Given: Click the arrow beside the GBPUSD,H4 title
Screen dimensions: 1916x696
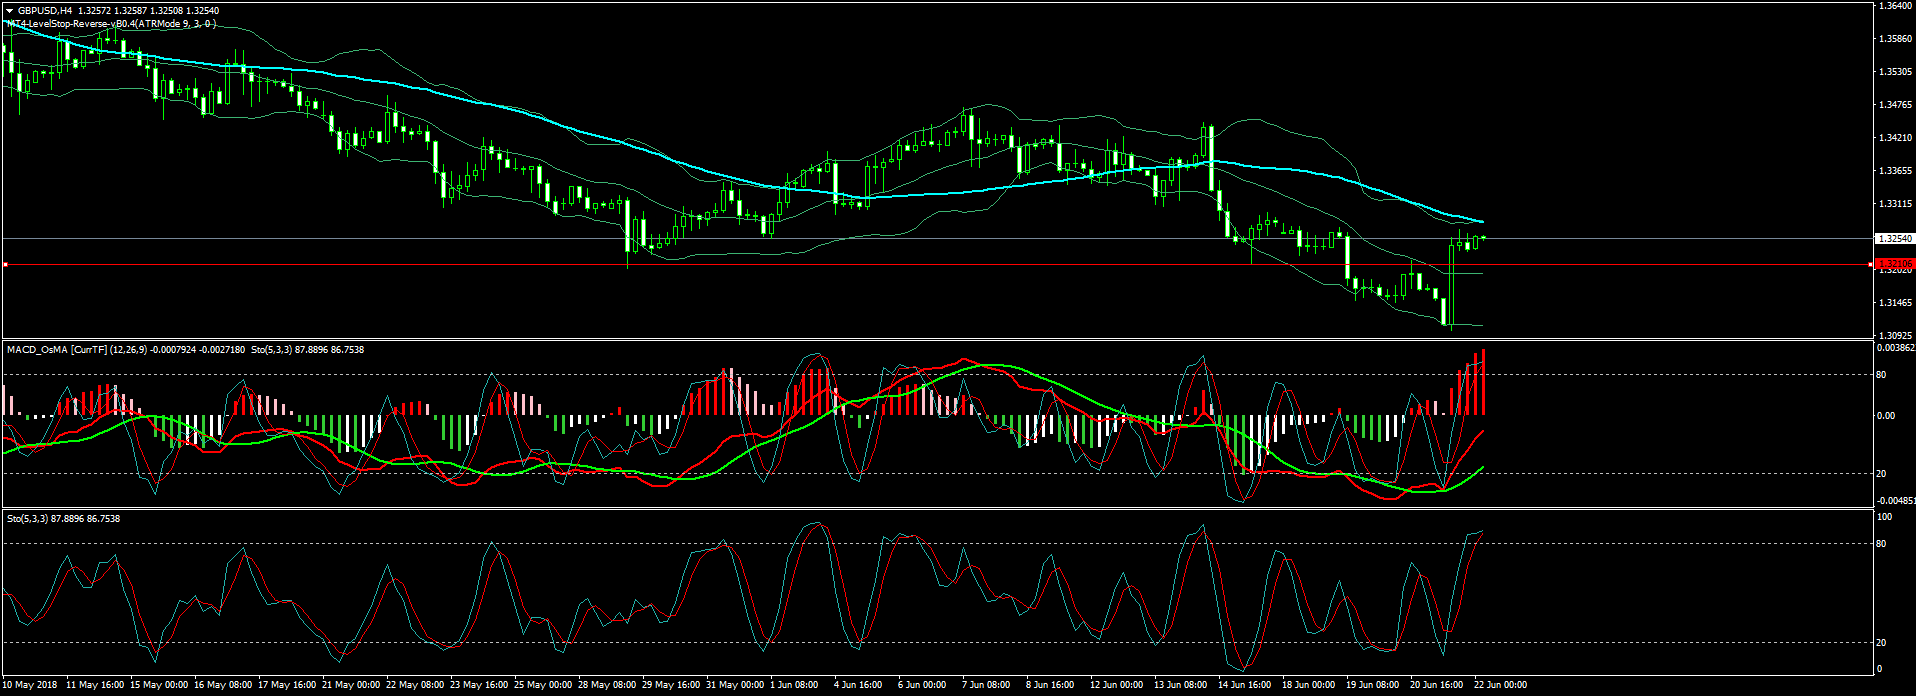Looking at the screenshot, I should click(x=9, y=11).
